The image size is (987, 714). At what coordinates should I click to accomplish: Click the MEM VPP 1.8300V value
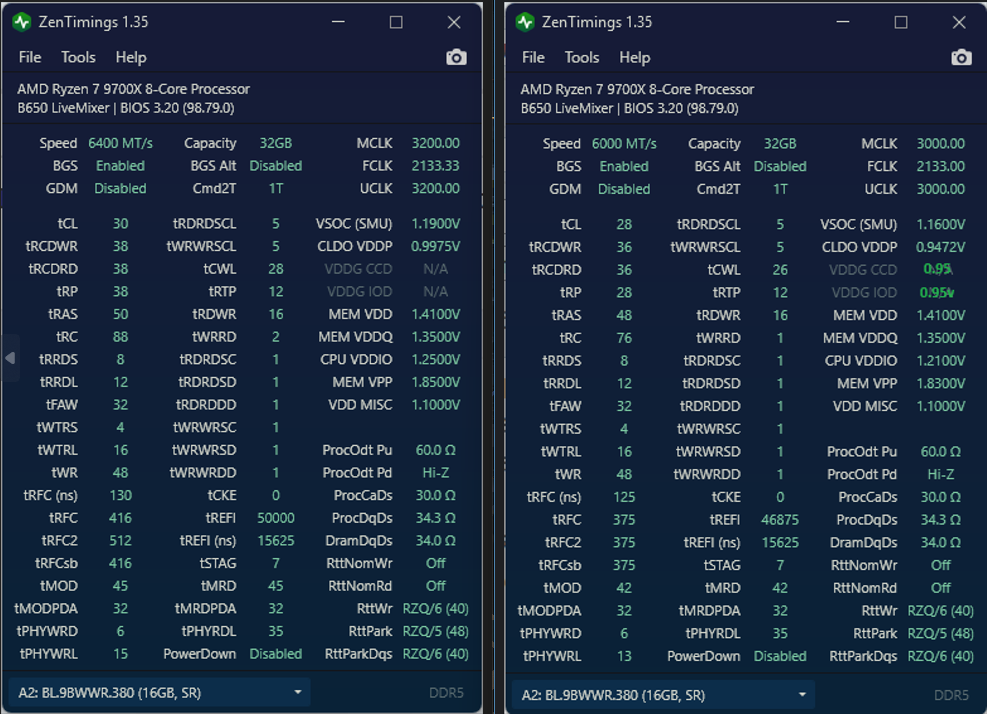click(940, 383)
